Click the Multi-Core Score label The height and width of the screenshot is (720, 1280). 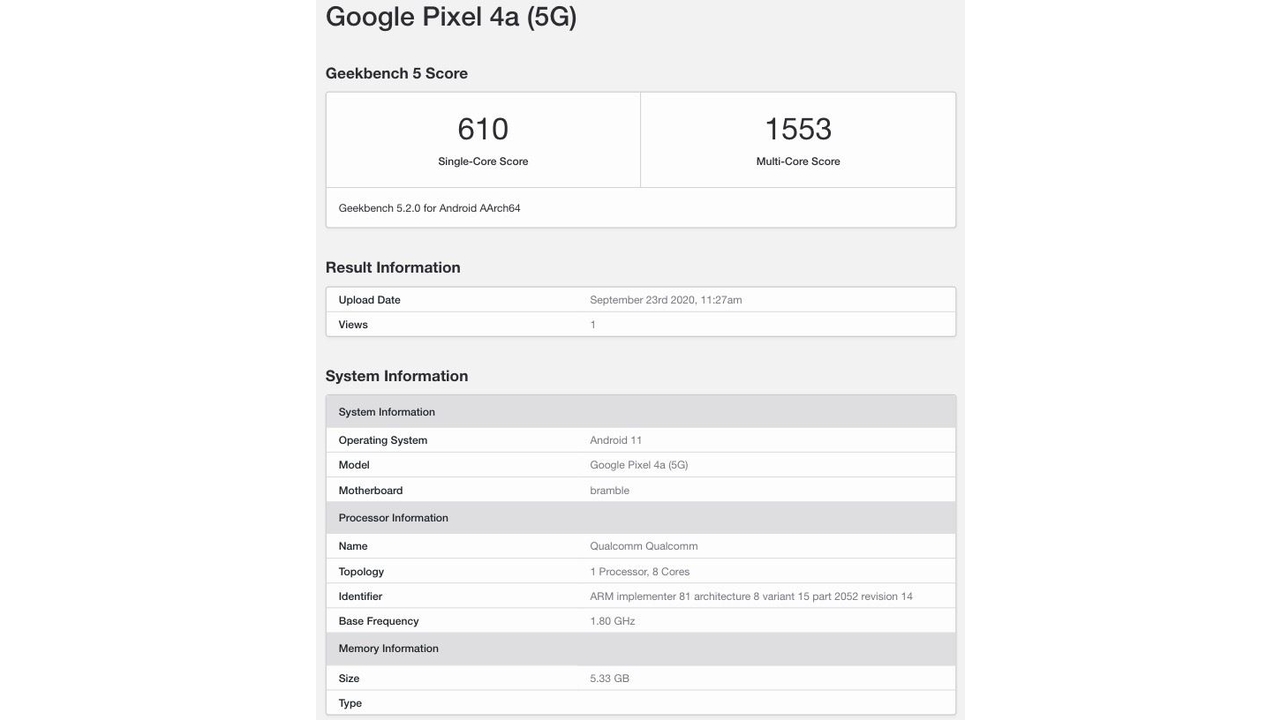798,161
